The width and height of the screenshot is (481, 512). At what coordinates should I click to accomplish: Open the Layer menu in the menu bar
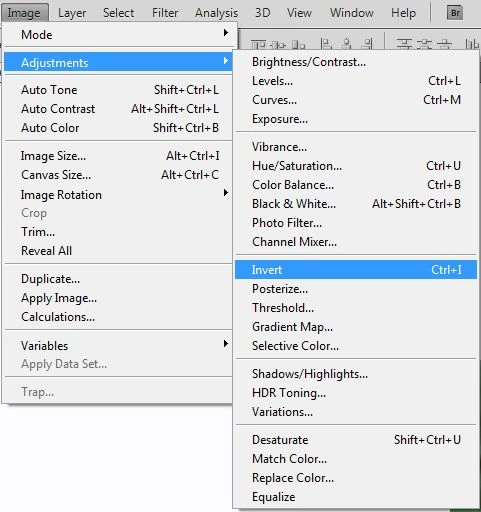click(72, 13)
